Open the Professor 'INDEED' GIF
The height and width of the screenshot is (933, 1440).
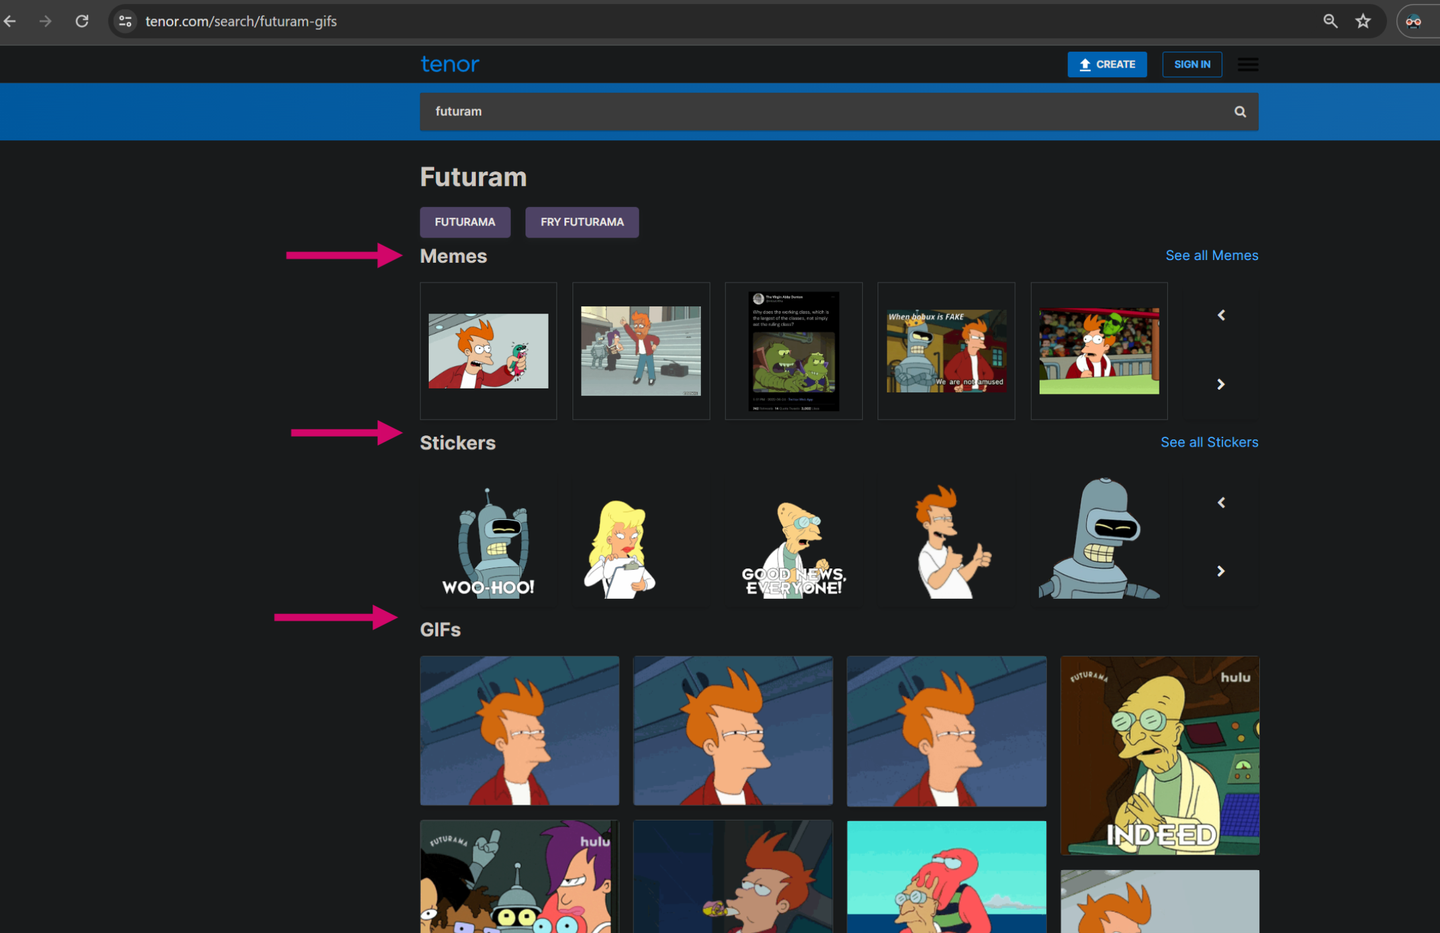pyautogui.click(x=1160, y=755)
